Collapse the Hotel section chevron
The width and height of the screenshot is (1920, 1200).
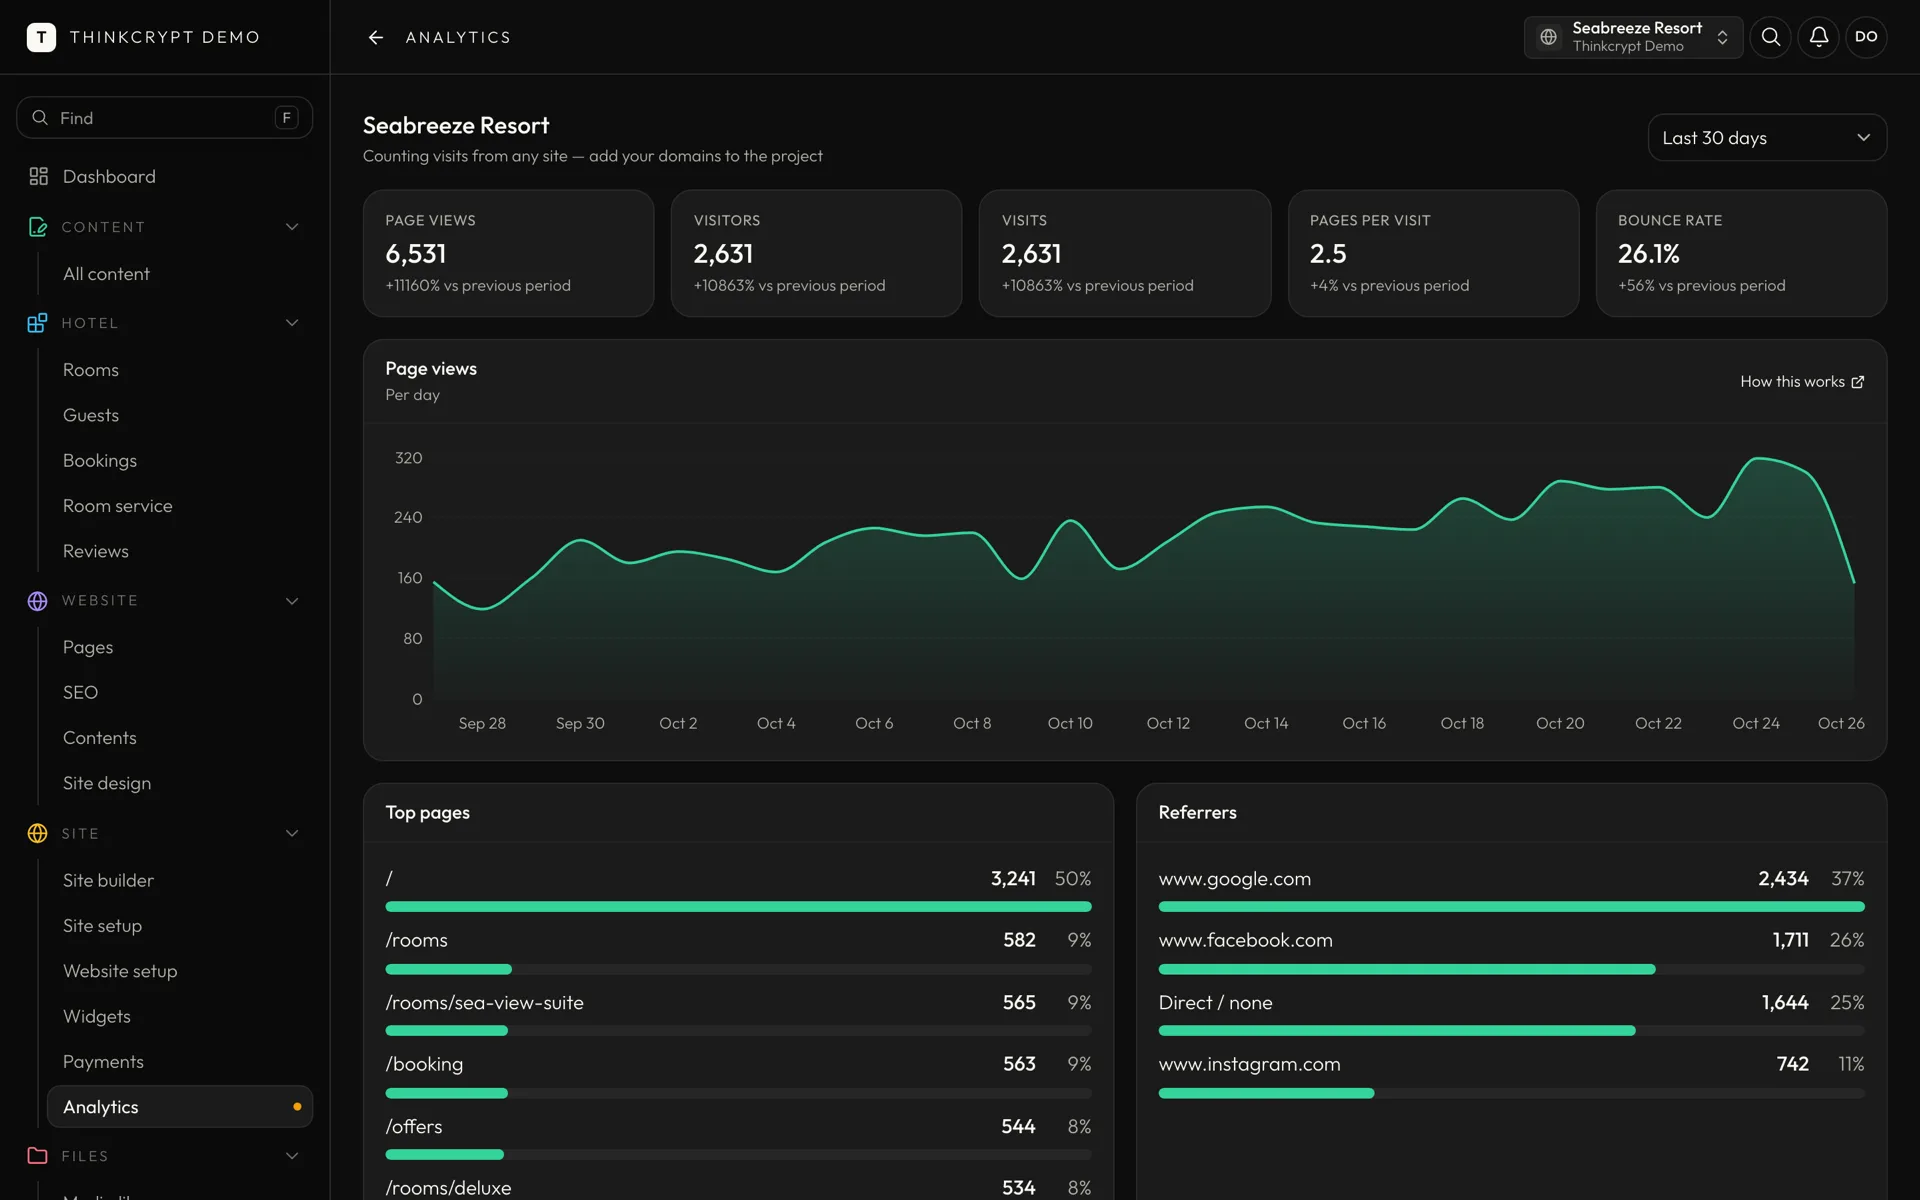pos(292,323)
